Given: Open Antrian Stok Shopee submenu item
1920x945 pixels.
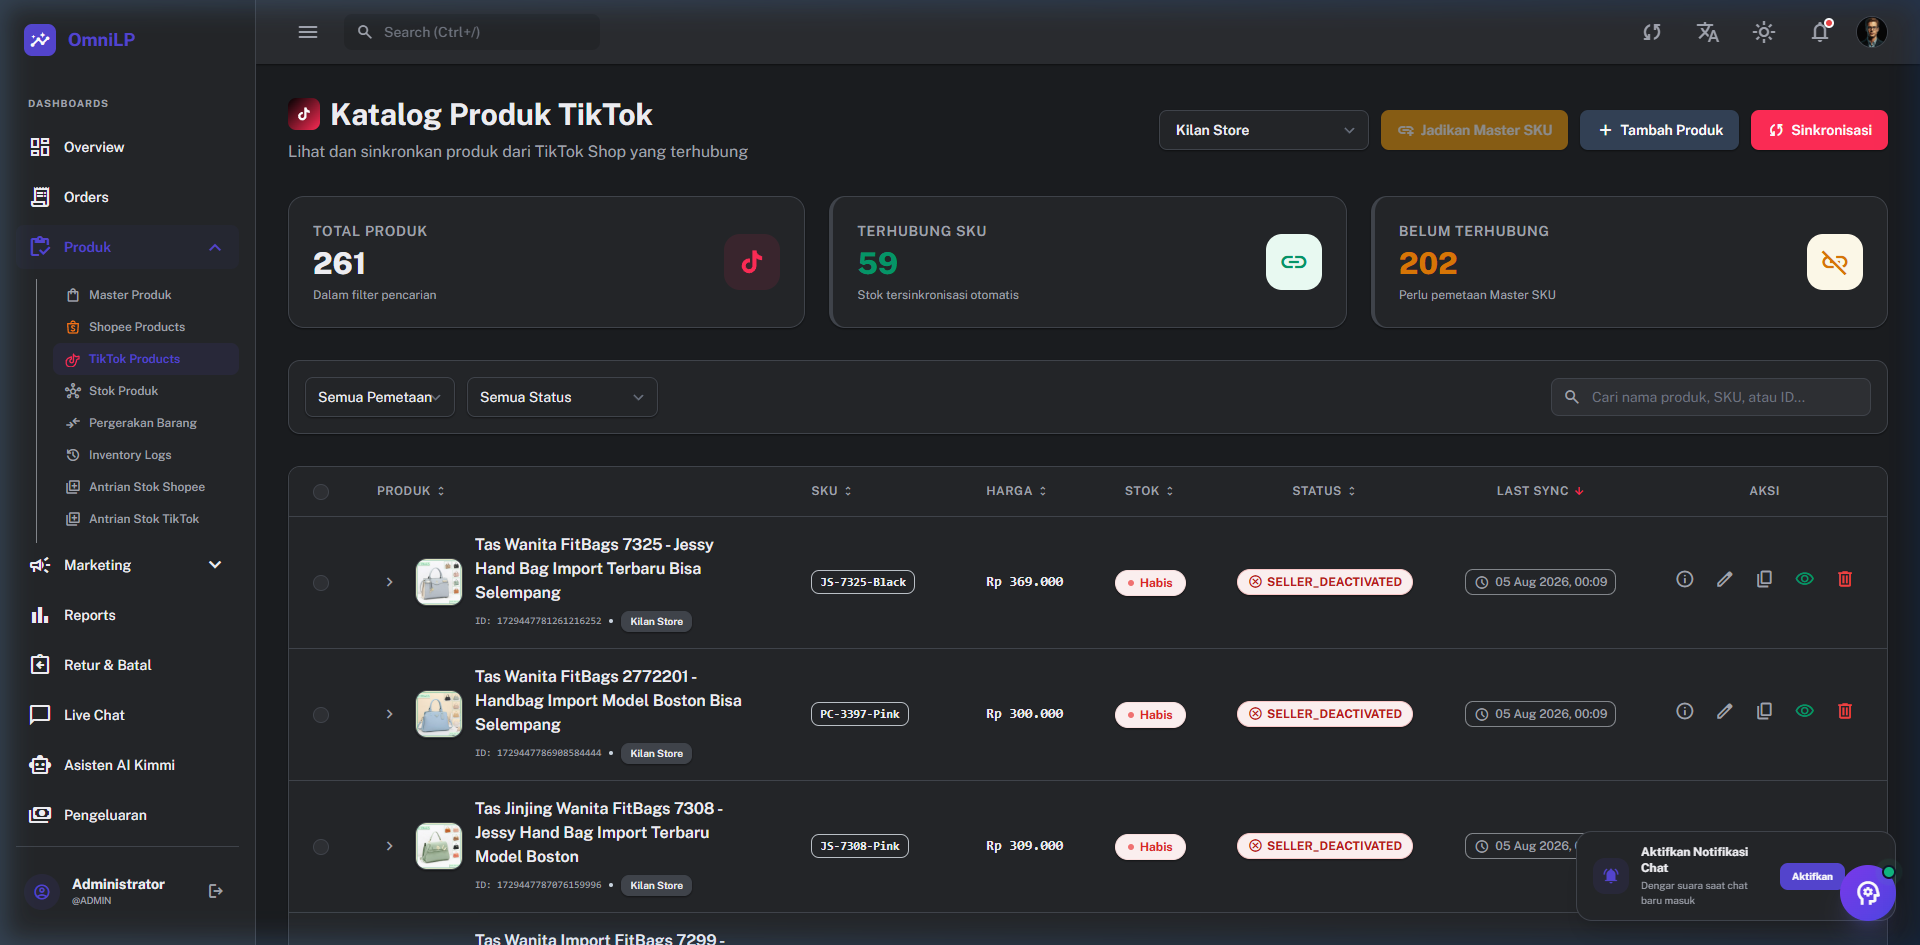Looking at the screenshot, I should point(146,487).
